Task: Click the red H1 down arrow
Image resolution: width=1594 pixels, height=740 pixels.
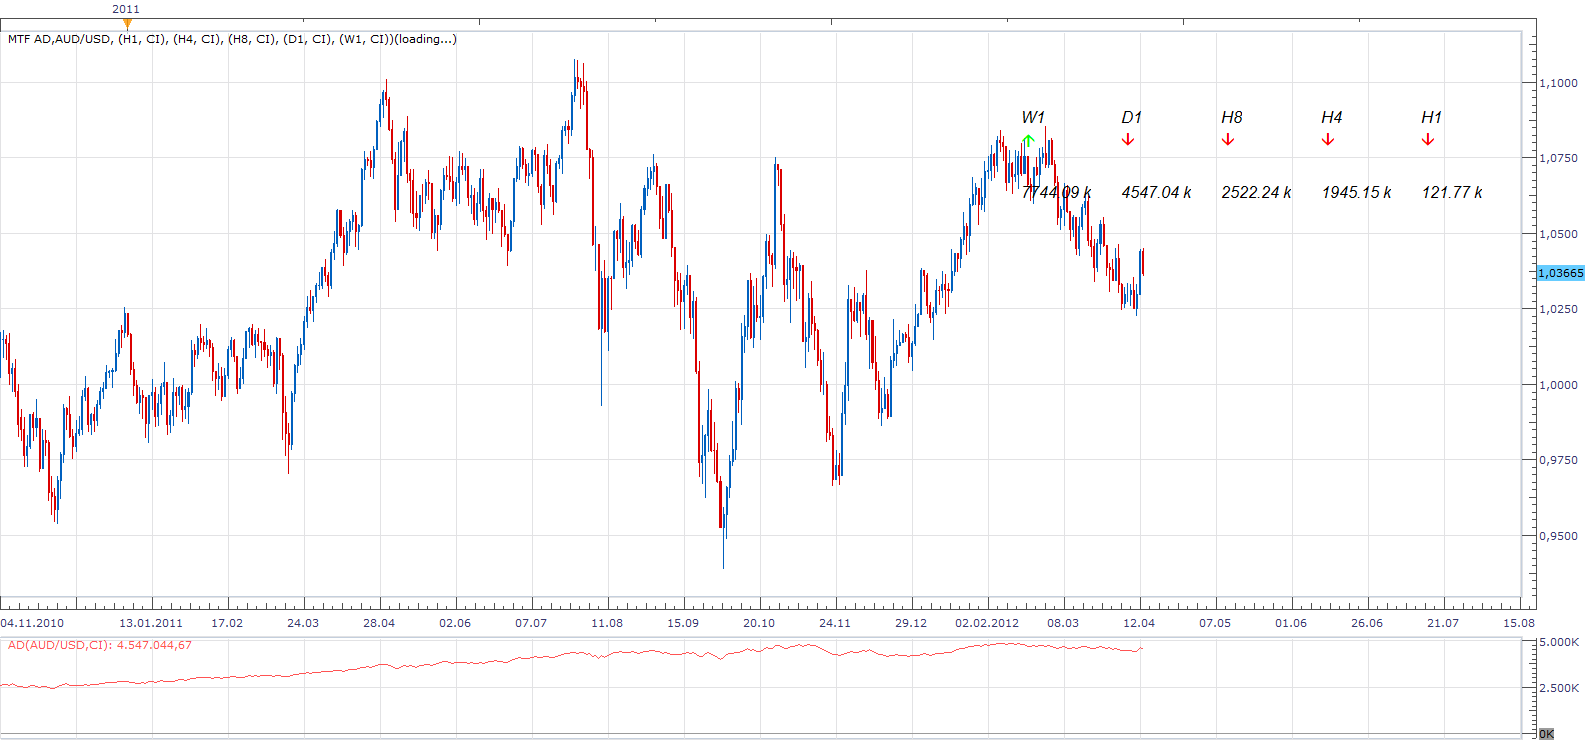Action: coord(1428,140)
